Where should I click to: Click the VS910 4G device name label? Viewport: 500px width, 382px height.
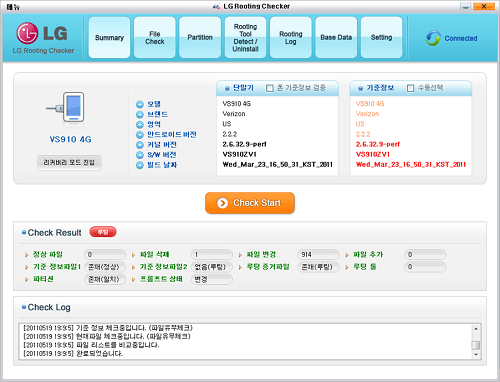click(70, 139)
